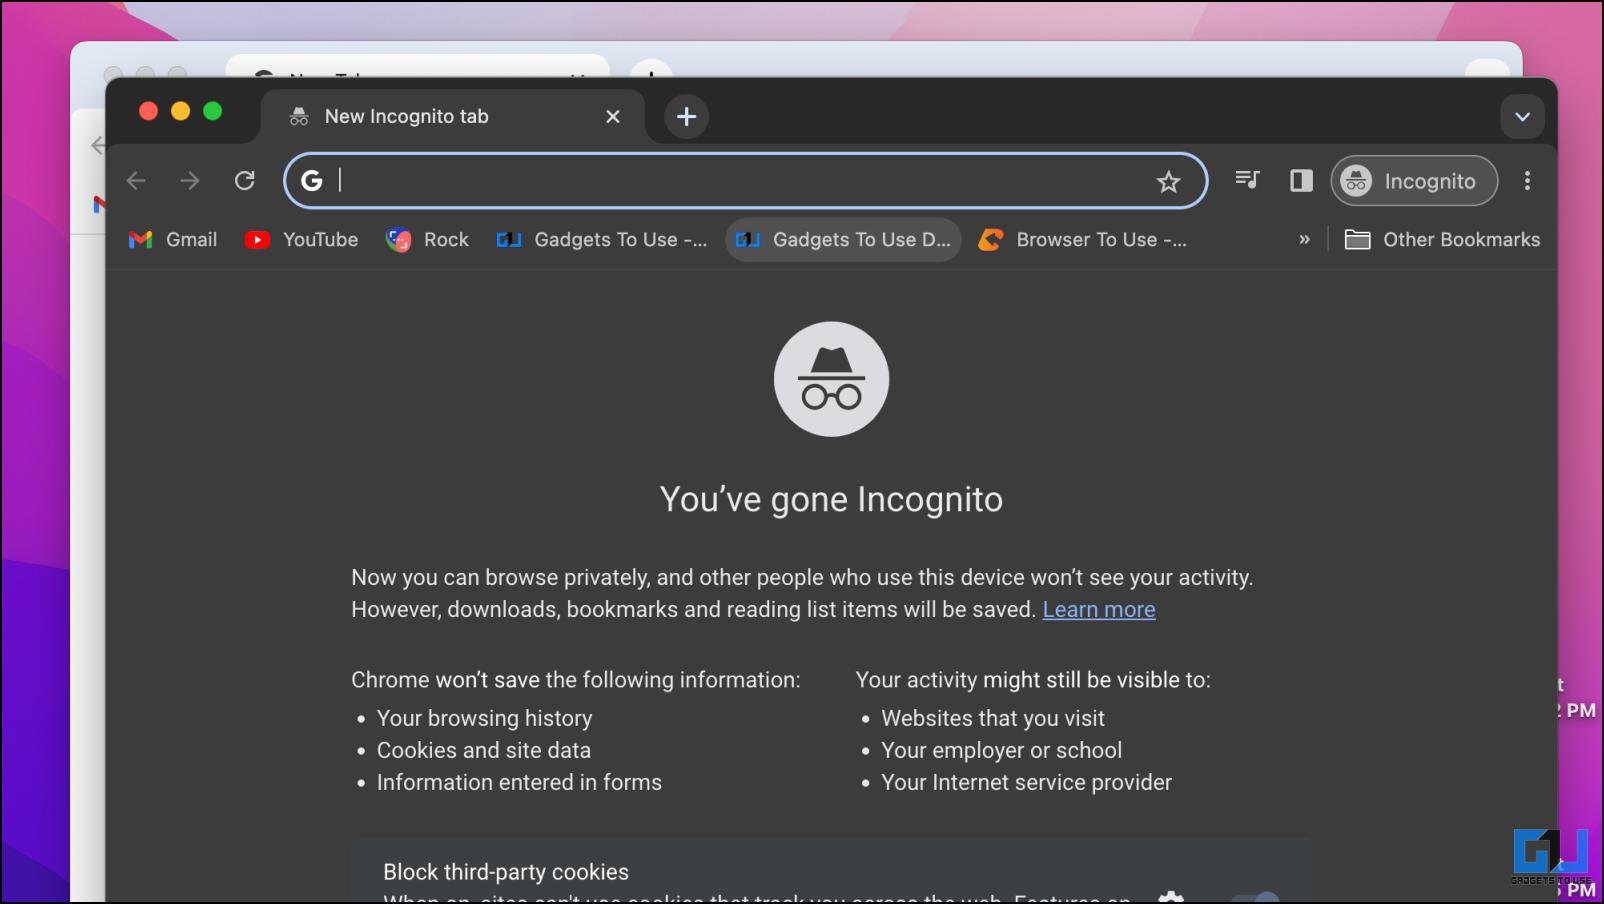Follow the Learn more link
The width and height of the screenshot is (1604, 904).
(x=1099, y=610)
